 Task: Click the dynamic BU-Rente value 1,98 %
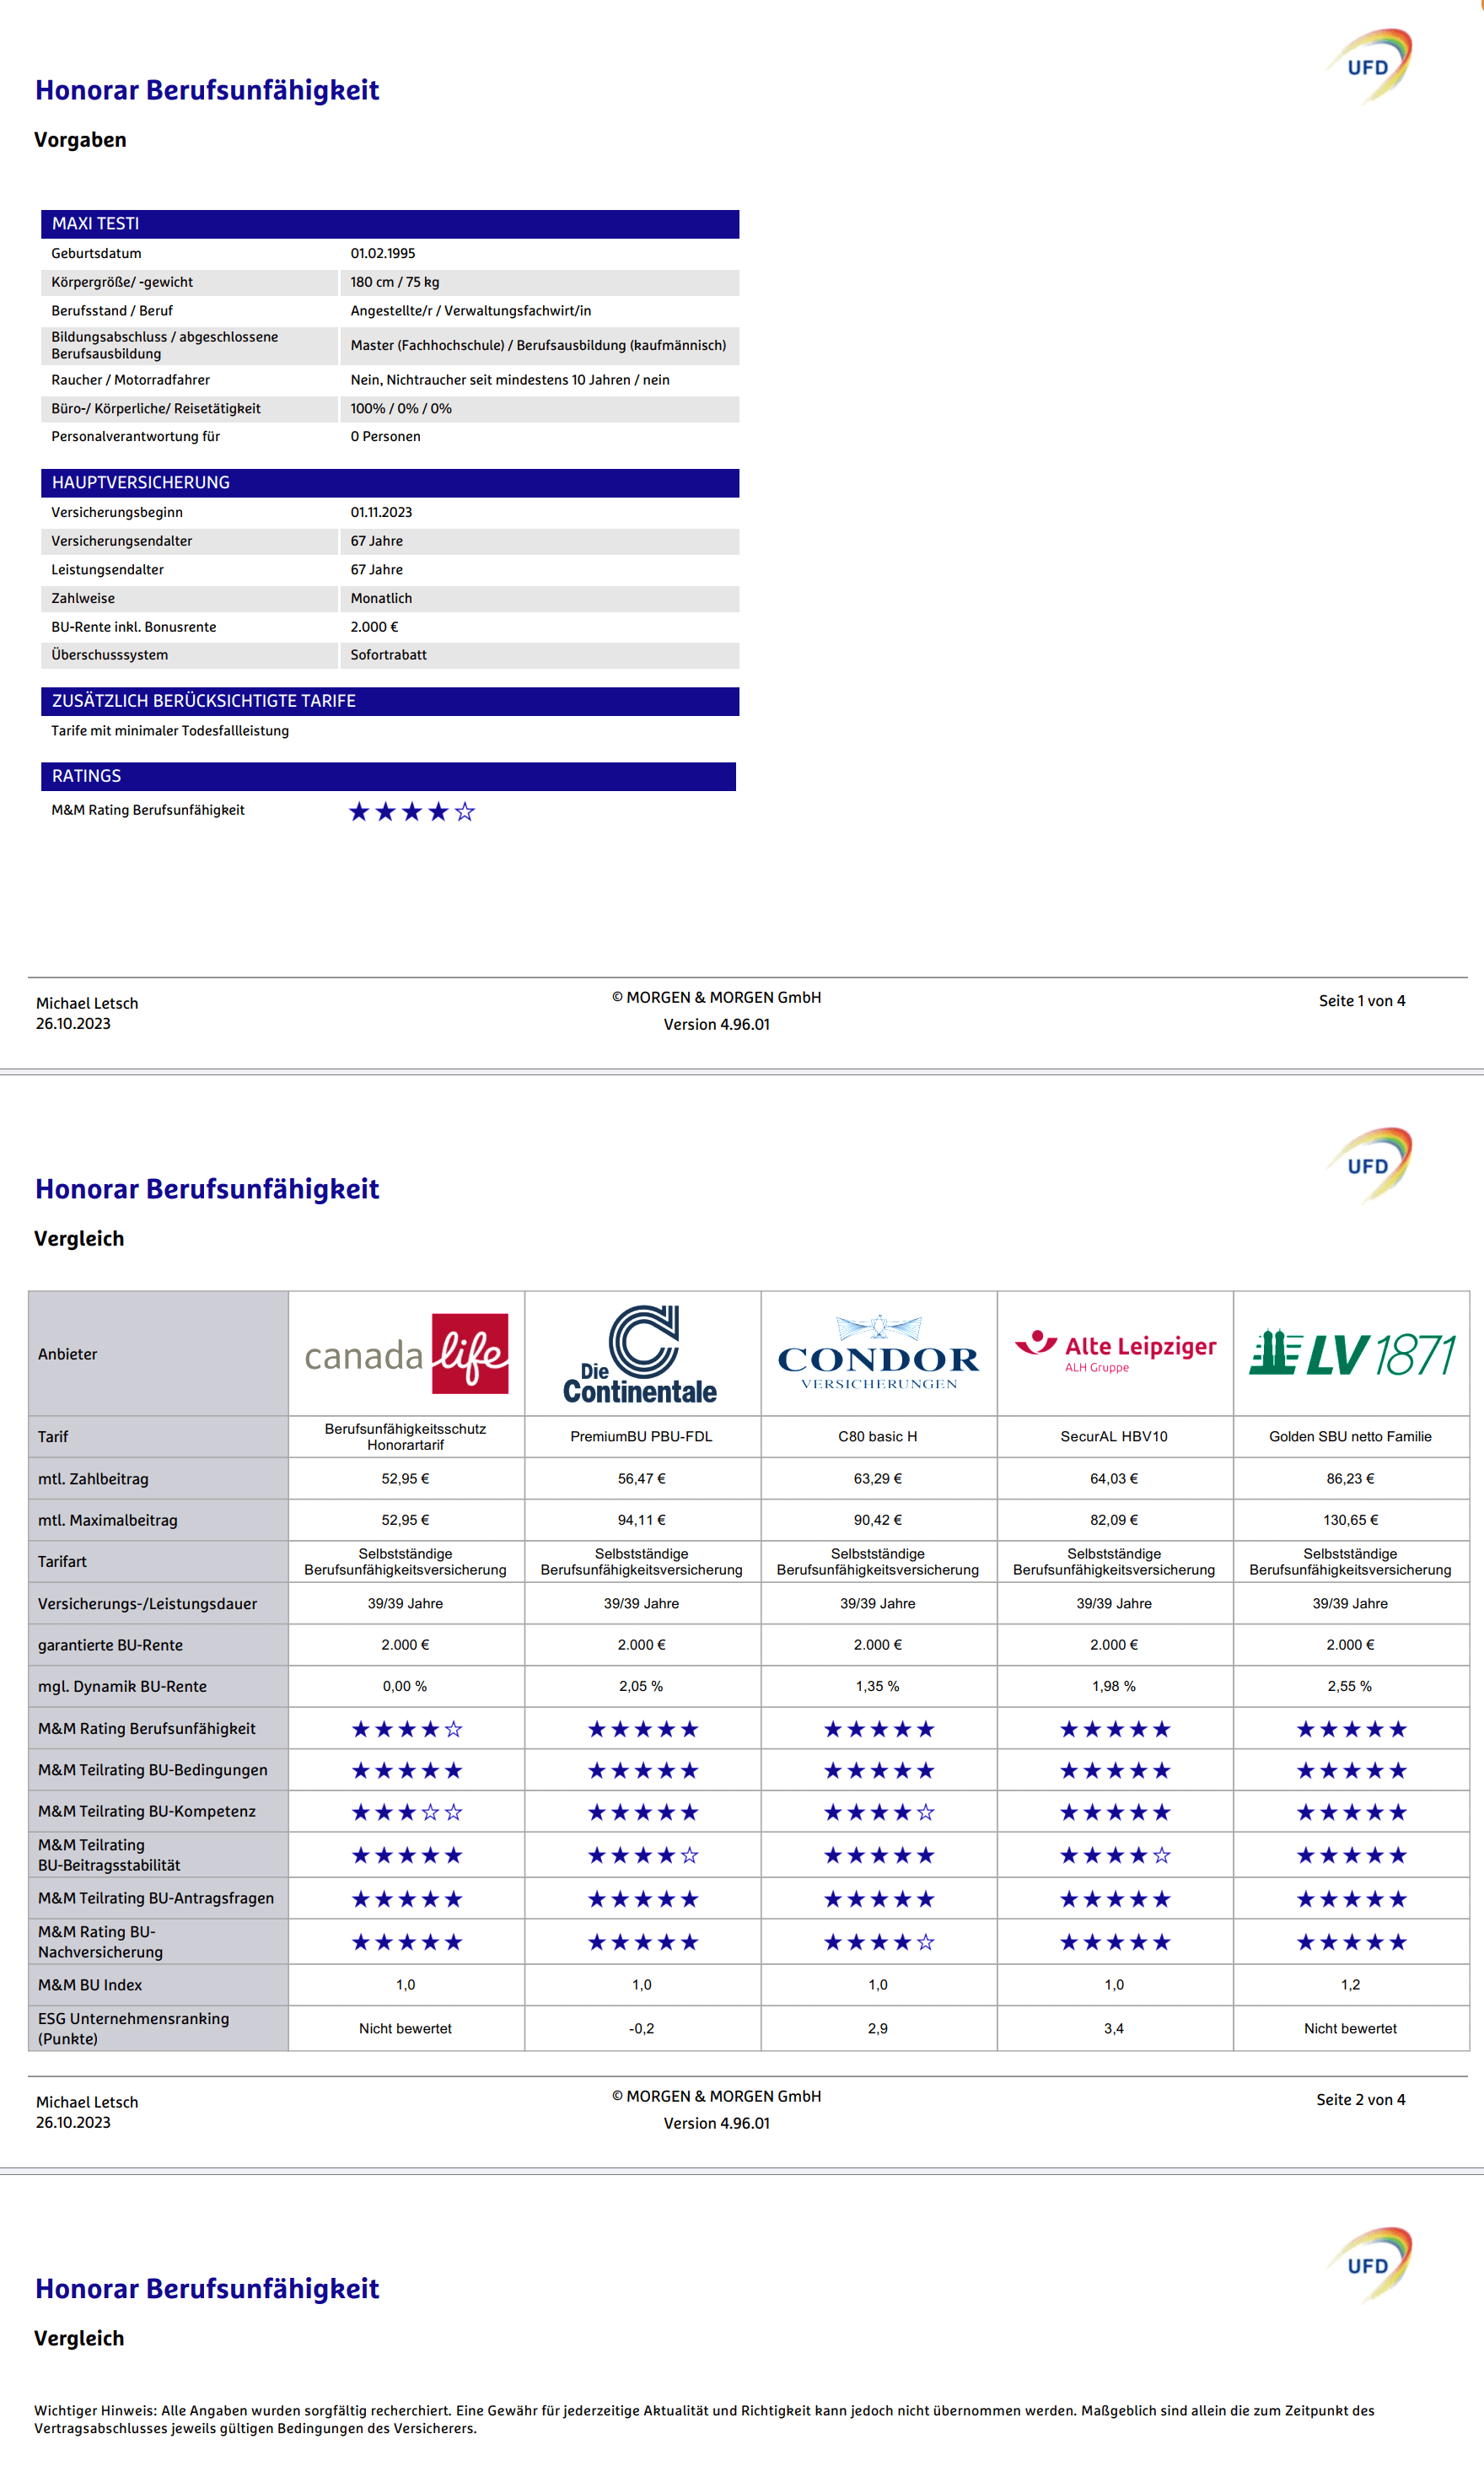pyautogui.click(x=1114, y=1686)
